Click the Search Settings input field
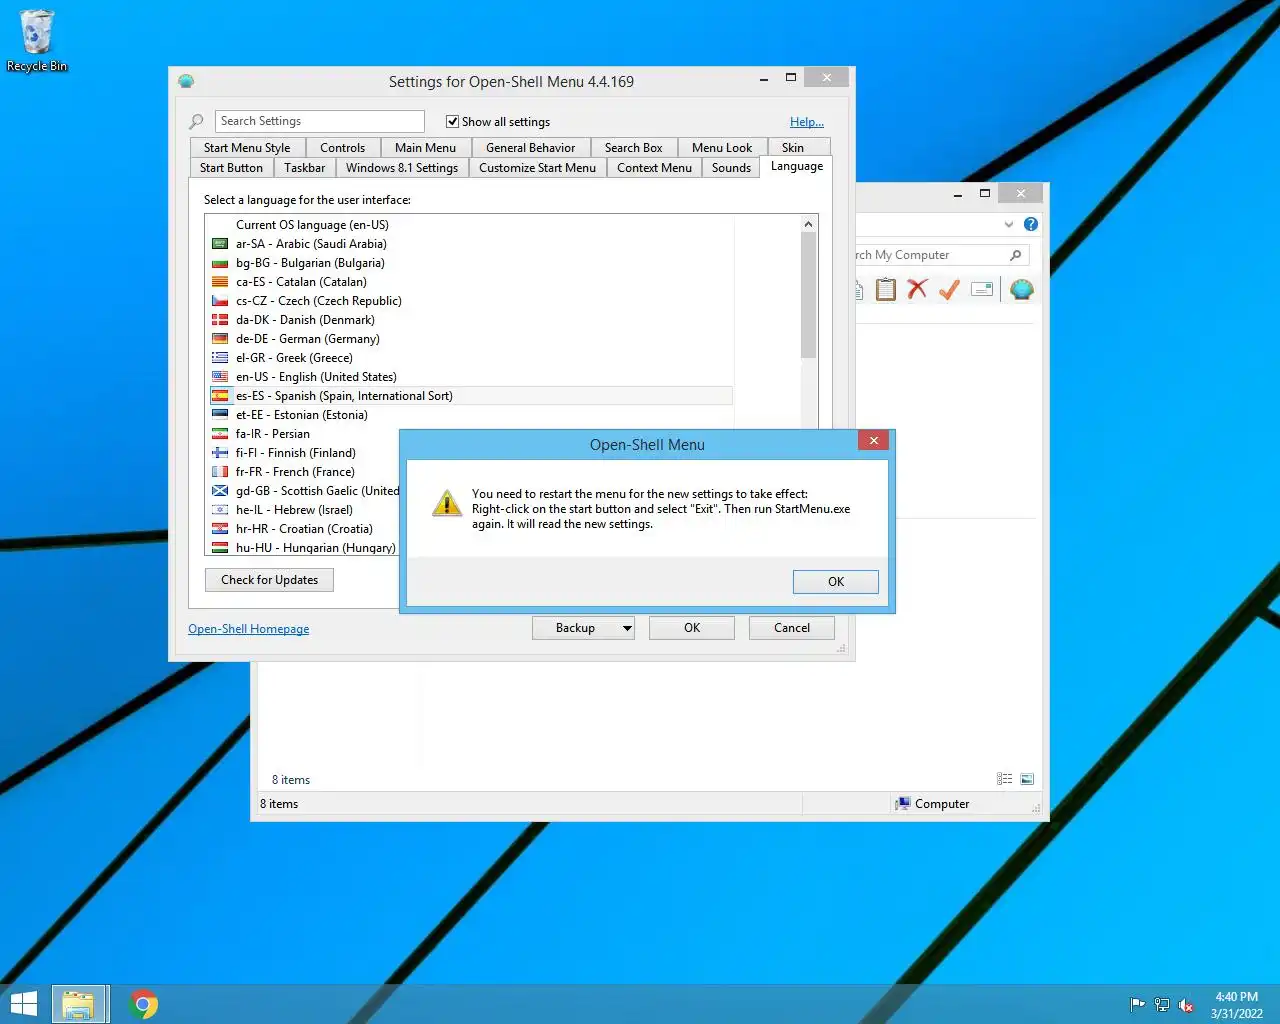1280x1024 pixels. coord(320,121)
